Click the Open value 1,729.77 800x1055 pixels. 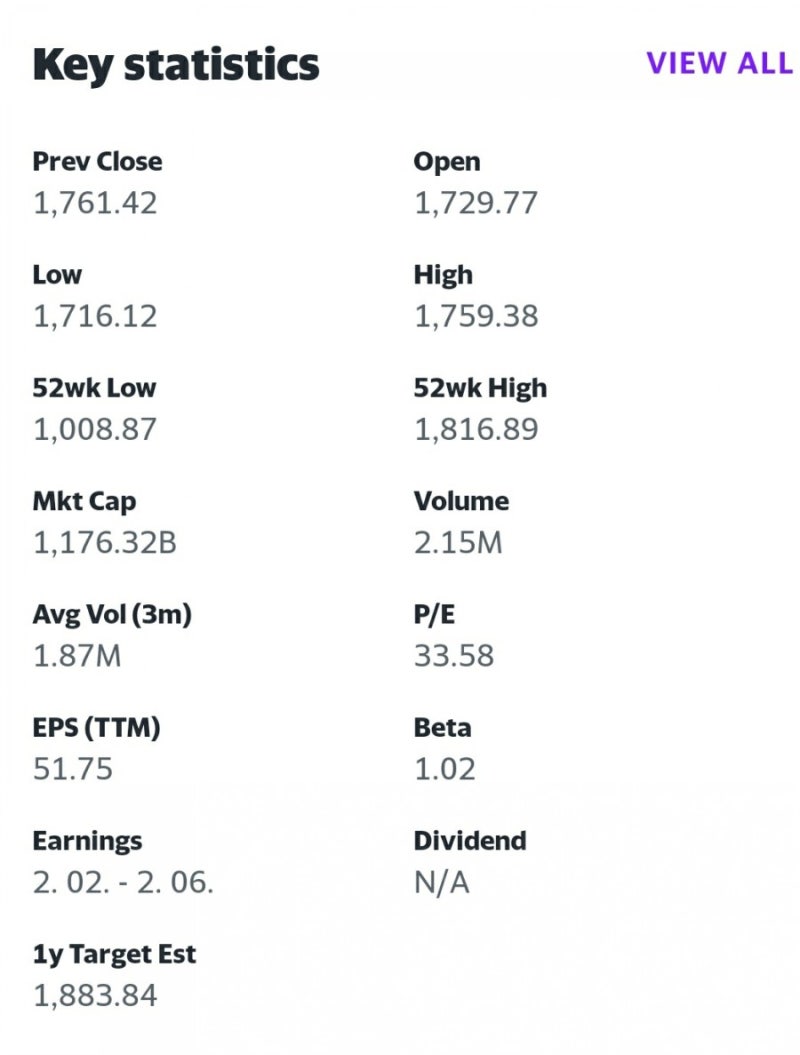click(476, 203)
